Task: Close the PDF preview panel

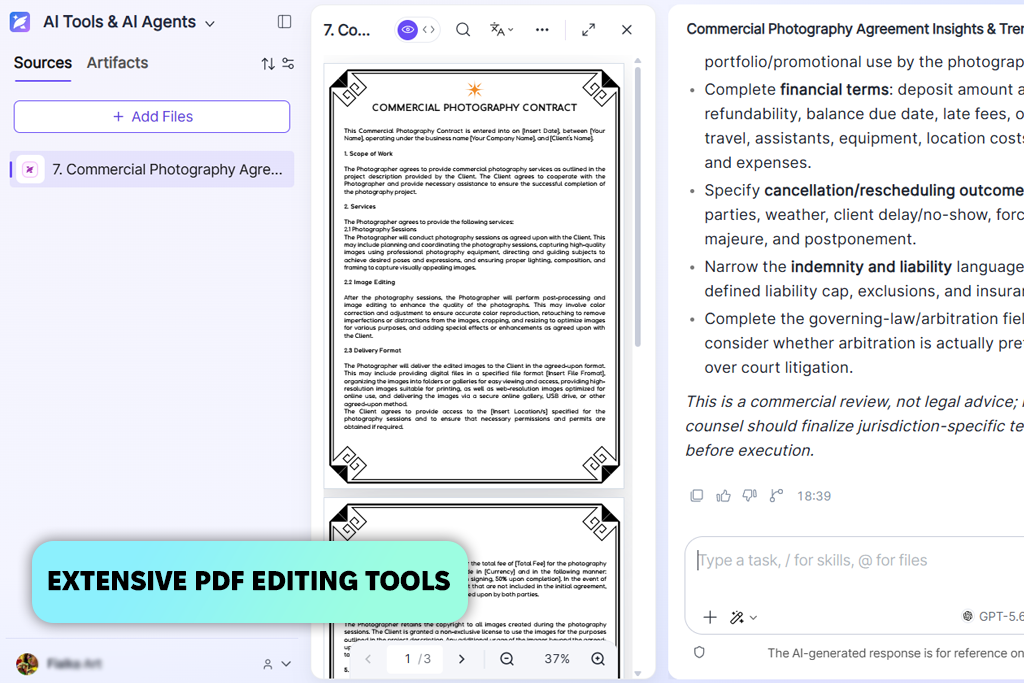Action: (x=627, y=29)
